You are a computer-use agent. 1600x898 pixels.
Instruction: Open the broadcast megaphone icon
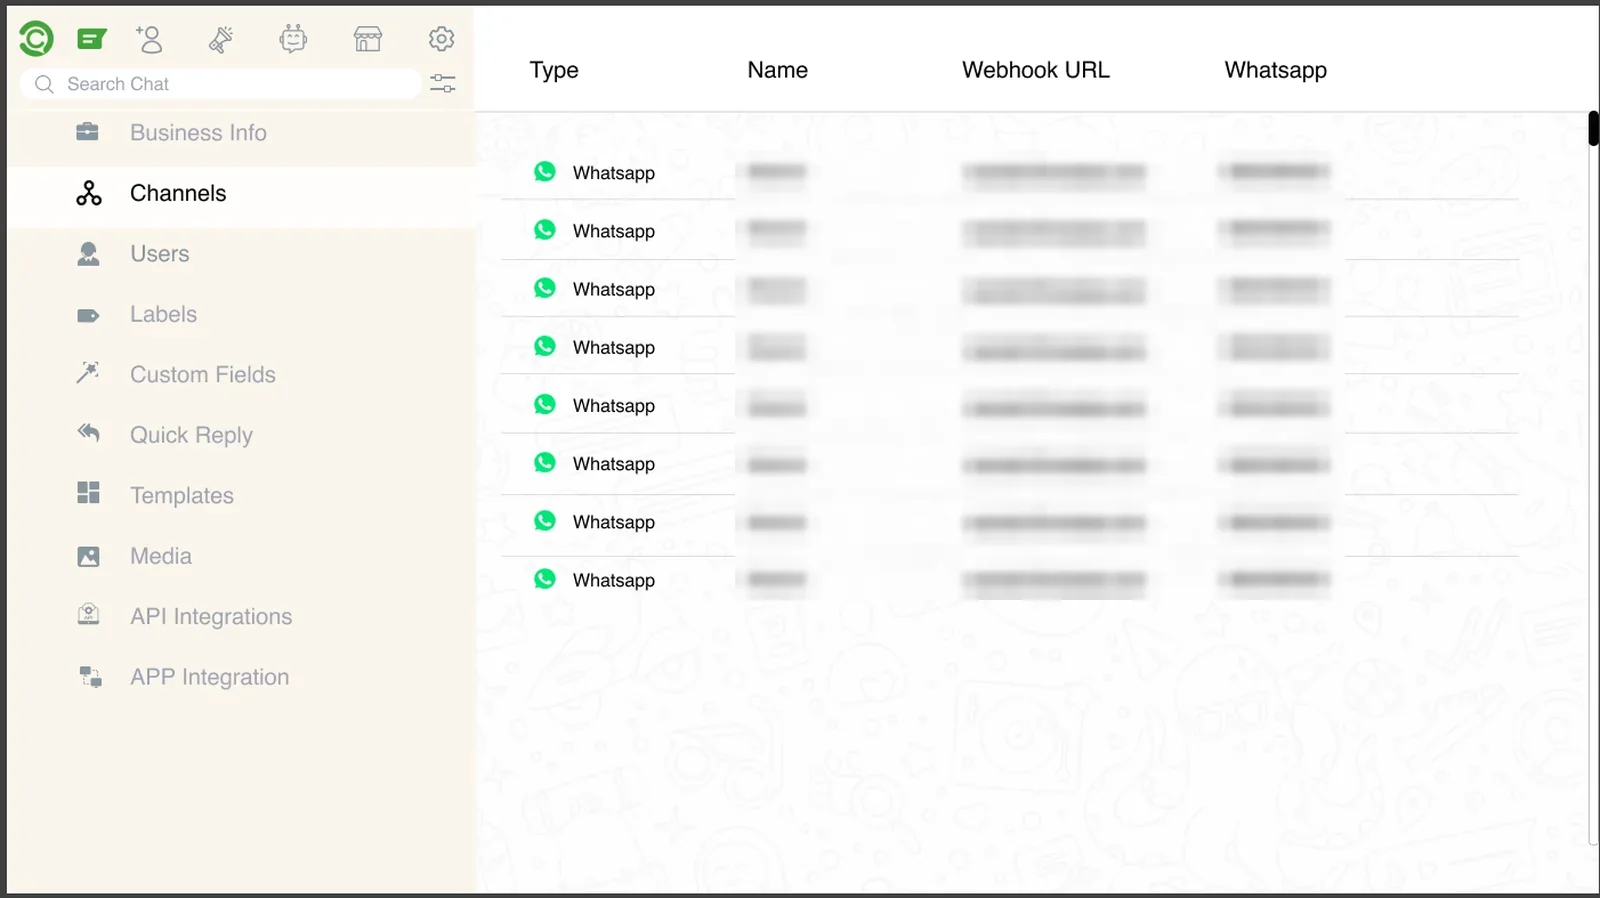(x=221, y=39)
